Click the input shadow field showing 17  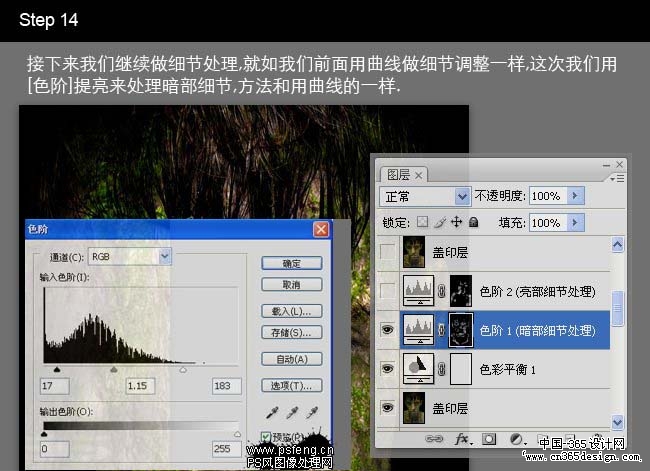[x=55, y=386]
